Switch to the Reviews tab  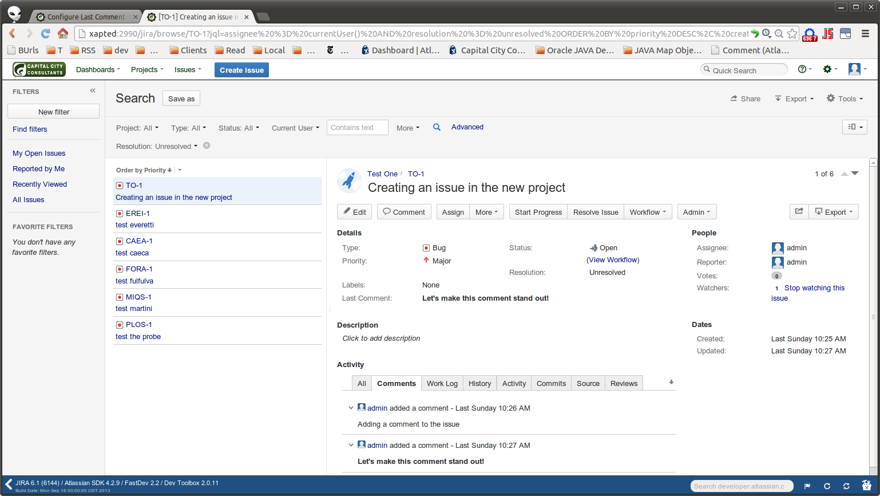pos(624,383)
